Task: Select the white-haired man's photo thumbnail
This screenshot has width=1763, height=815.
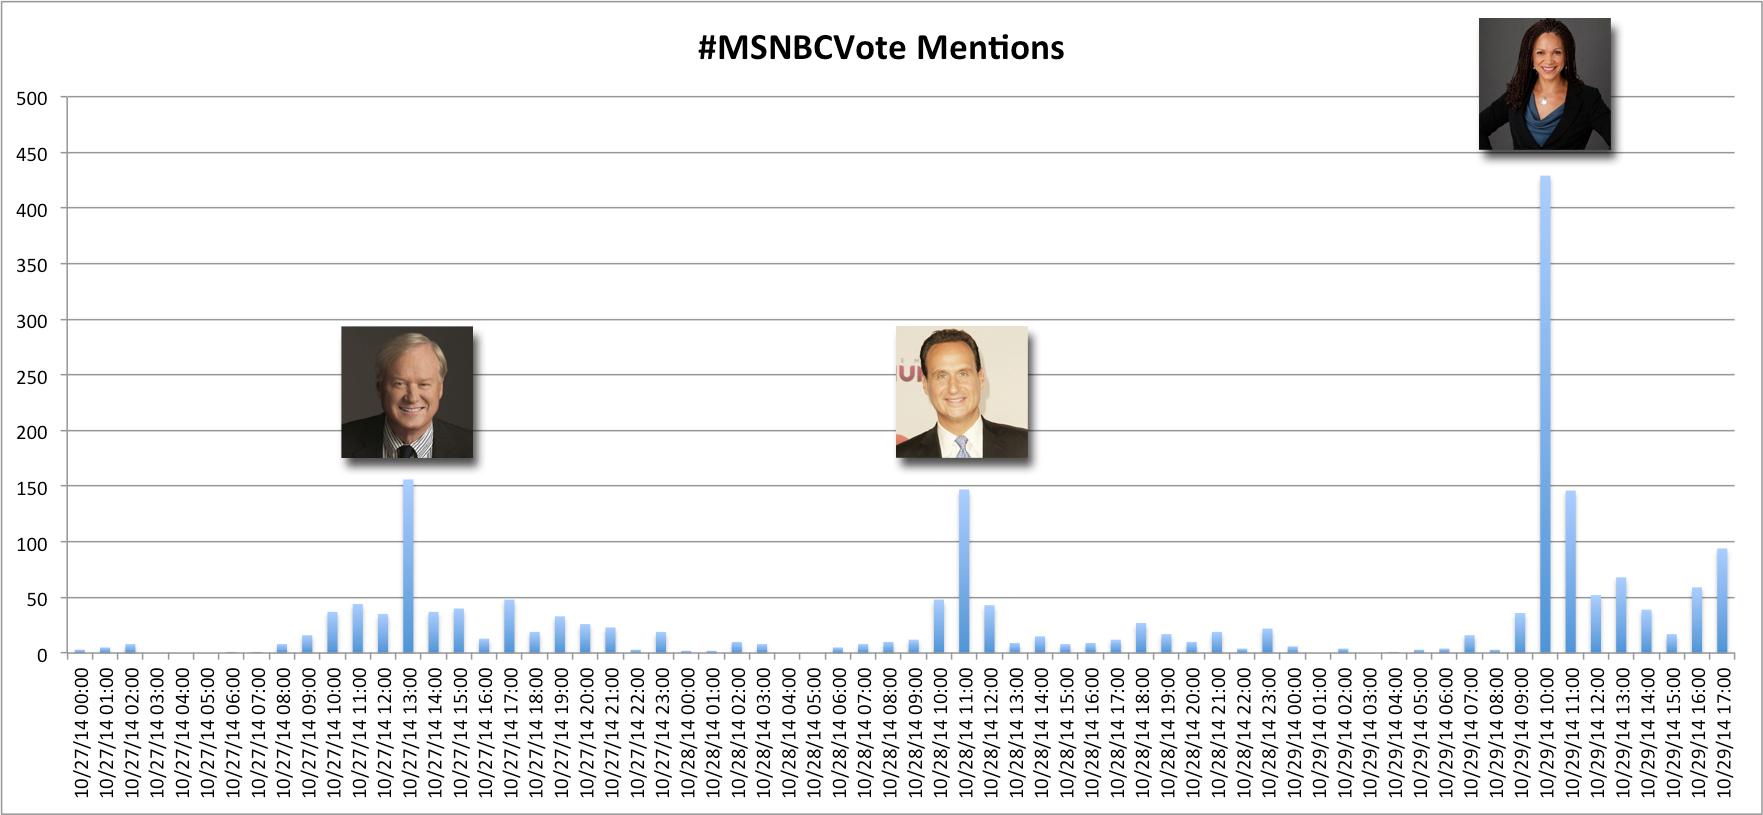Action: 407,392
